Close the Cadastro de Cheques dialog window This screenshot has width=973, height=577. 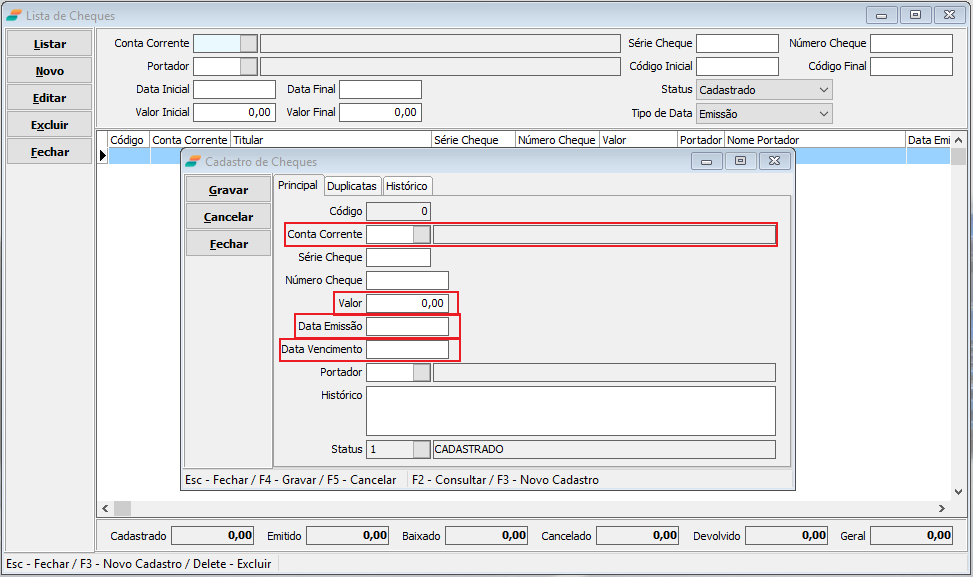(775, 161)
